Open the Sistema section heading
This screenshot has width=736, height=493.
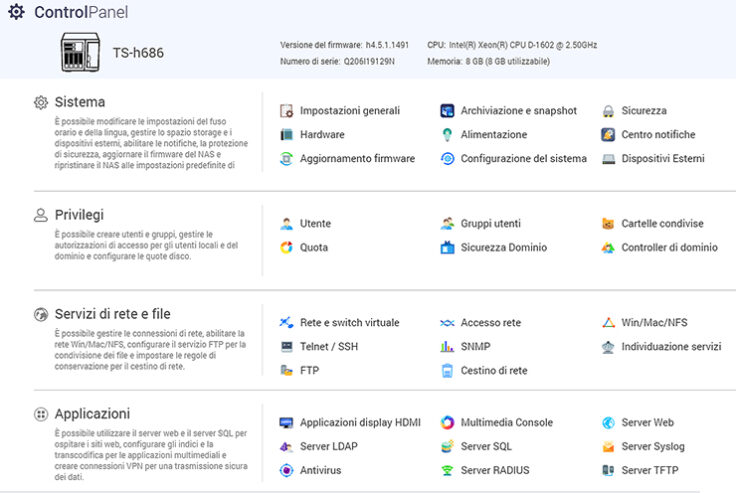(80, 102)
